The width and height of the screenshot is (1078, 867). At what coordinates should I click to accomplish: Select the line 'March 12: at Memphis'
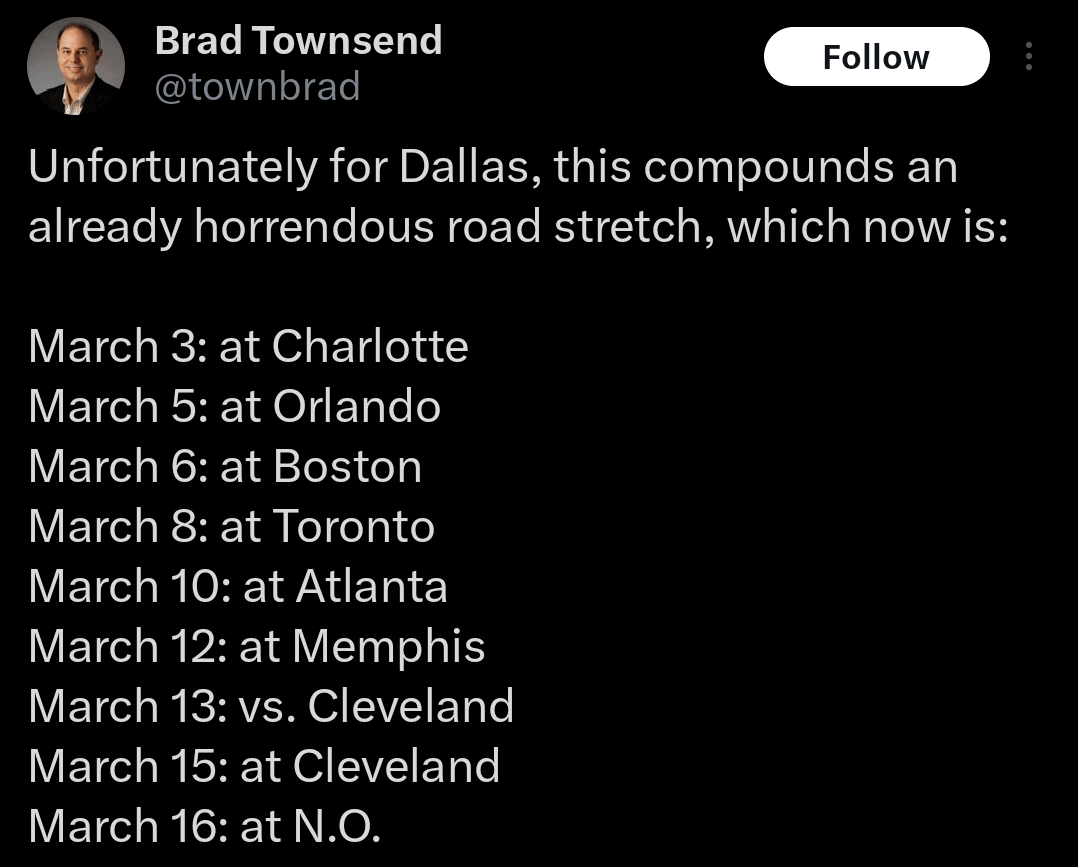pyautogui.click(x=256, y=646)
